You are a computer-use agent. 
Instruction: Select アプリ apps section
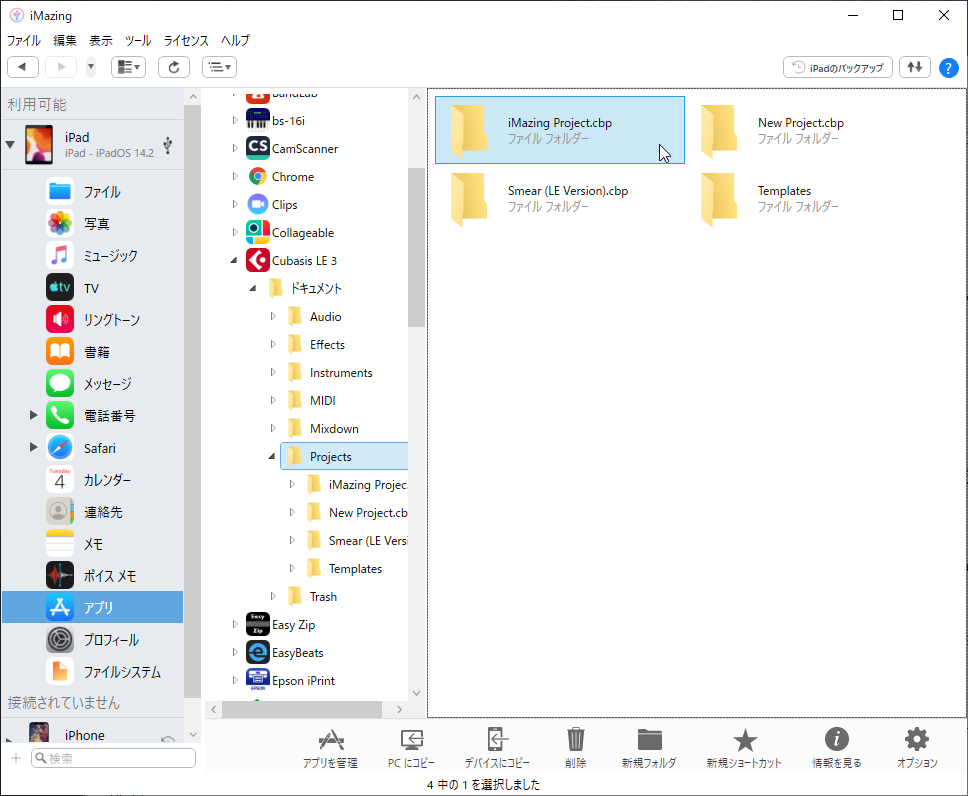[x=93, y=607]
